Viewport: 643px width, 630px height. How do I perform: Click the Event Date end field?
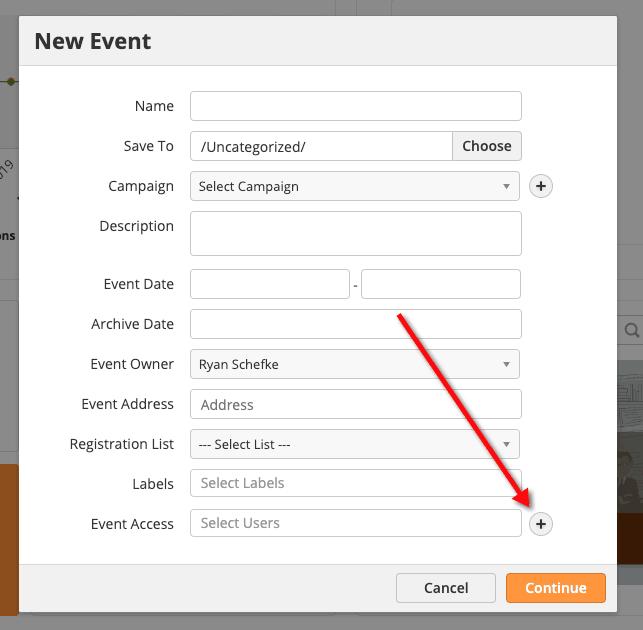point(441,284)
